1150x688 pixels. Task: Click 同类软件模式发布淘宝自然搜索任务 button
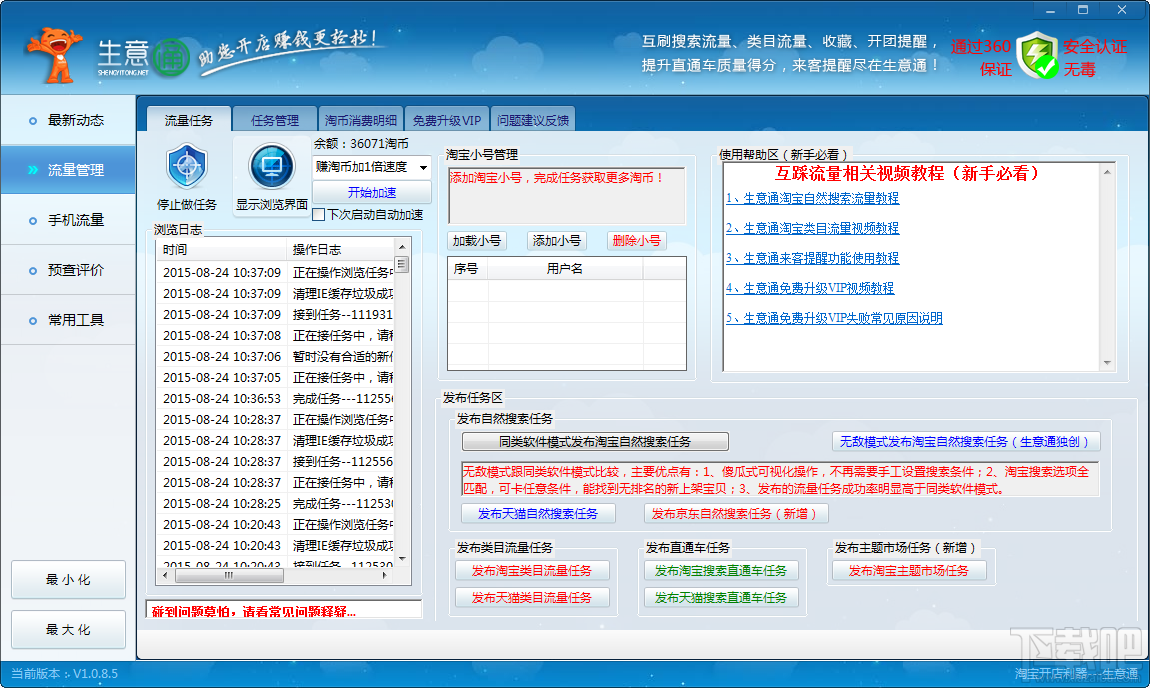[x=595, y=442]
